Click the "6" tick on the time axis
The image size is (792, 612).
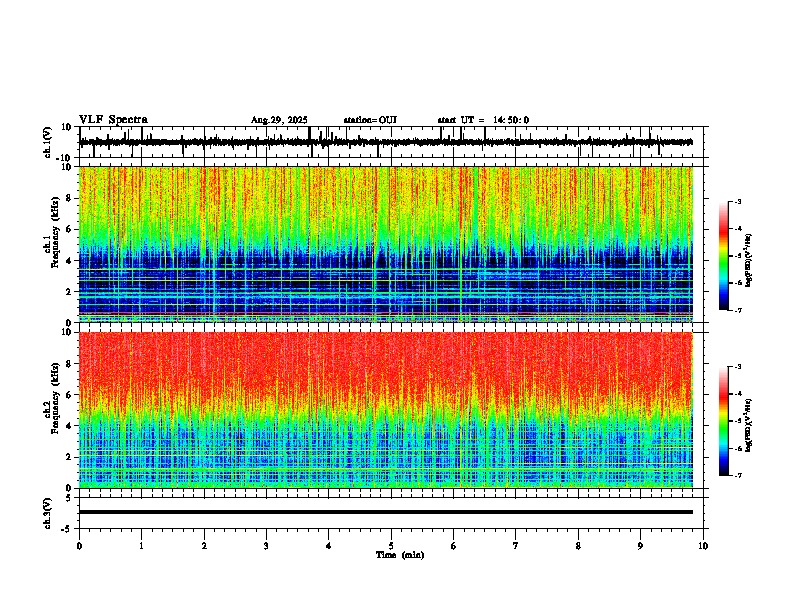coord(454,546)
